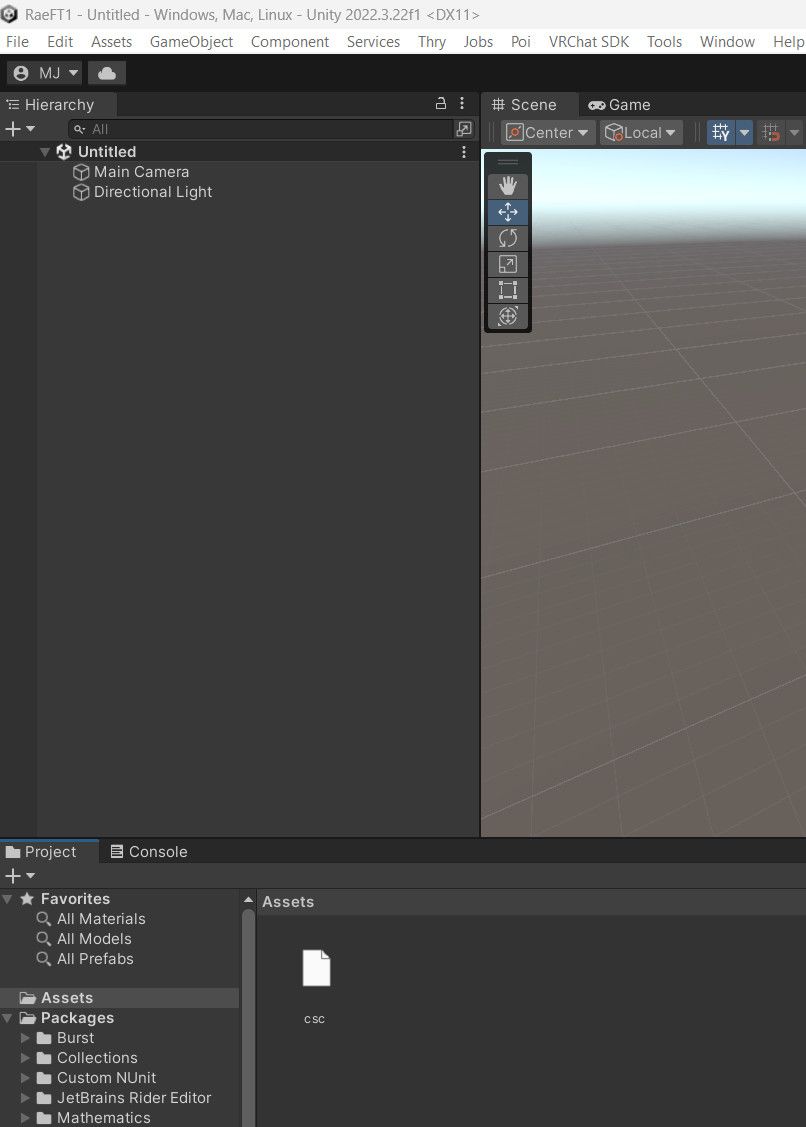Click the Hierarchy search field
Screen dimensions: 806x1127
(x=260, y=129)
